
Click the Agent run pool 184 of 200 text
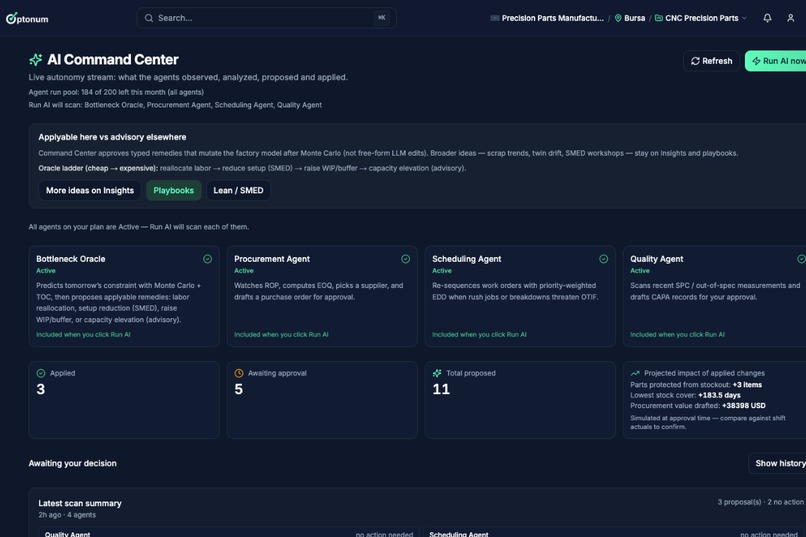pyautogui.click(x=116, y=92)
